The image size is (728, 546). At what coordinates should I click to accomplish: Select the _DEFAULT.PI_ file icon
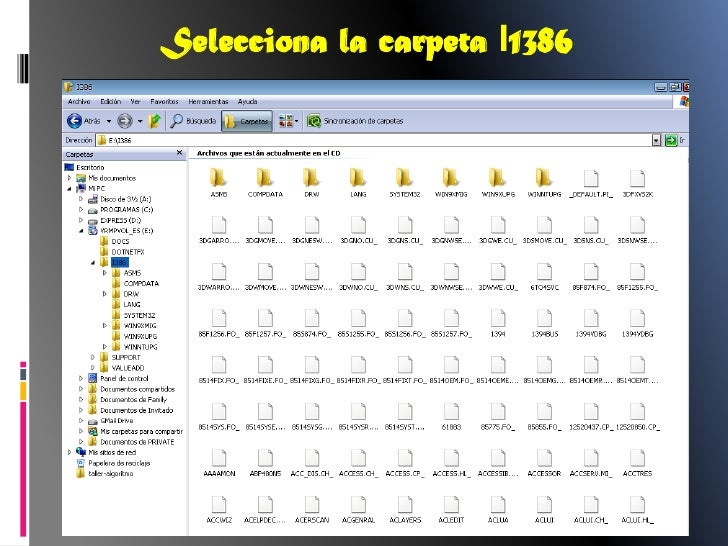coord(591,178)
